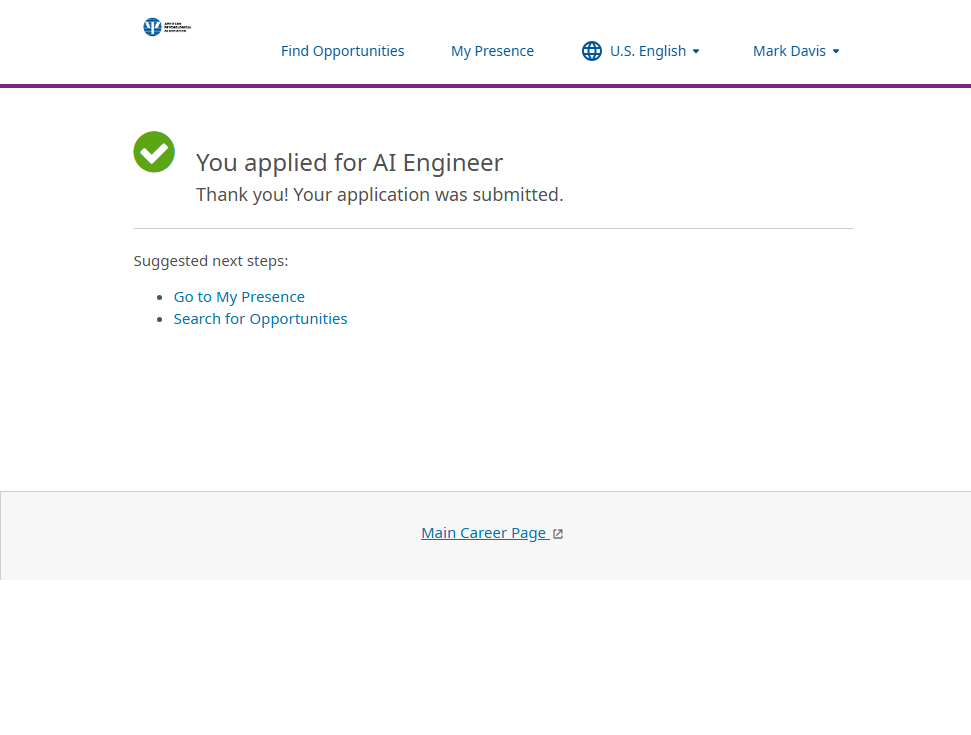The height and width of the screenshot is (735, 971).
Task: Click the green success checkmark icon
Action: 154,152
